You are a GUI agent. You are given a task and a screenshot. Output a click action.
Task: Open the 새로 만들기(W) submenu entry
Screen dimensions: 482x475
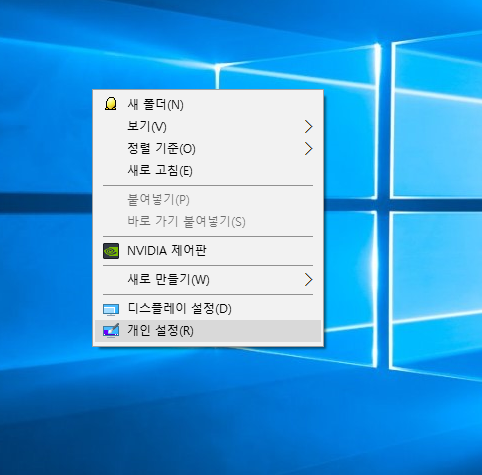pos(208,279)
